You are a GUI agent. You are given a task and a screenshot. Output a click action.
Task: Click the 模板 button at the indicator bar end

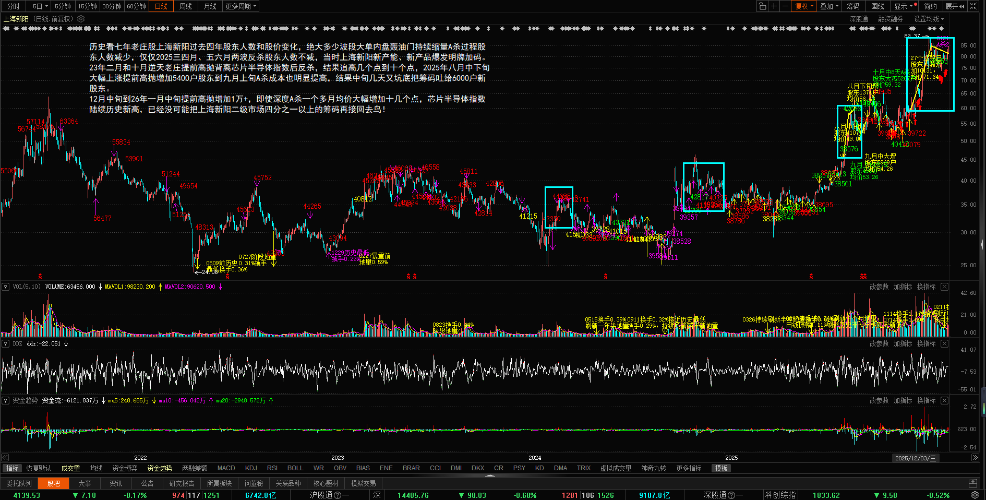(x=721, y=468)
